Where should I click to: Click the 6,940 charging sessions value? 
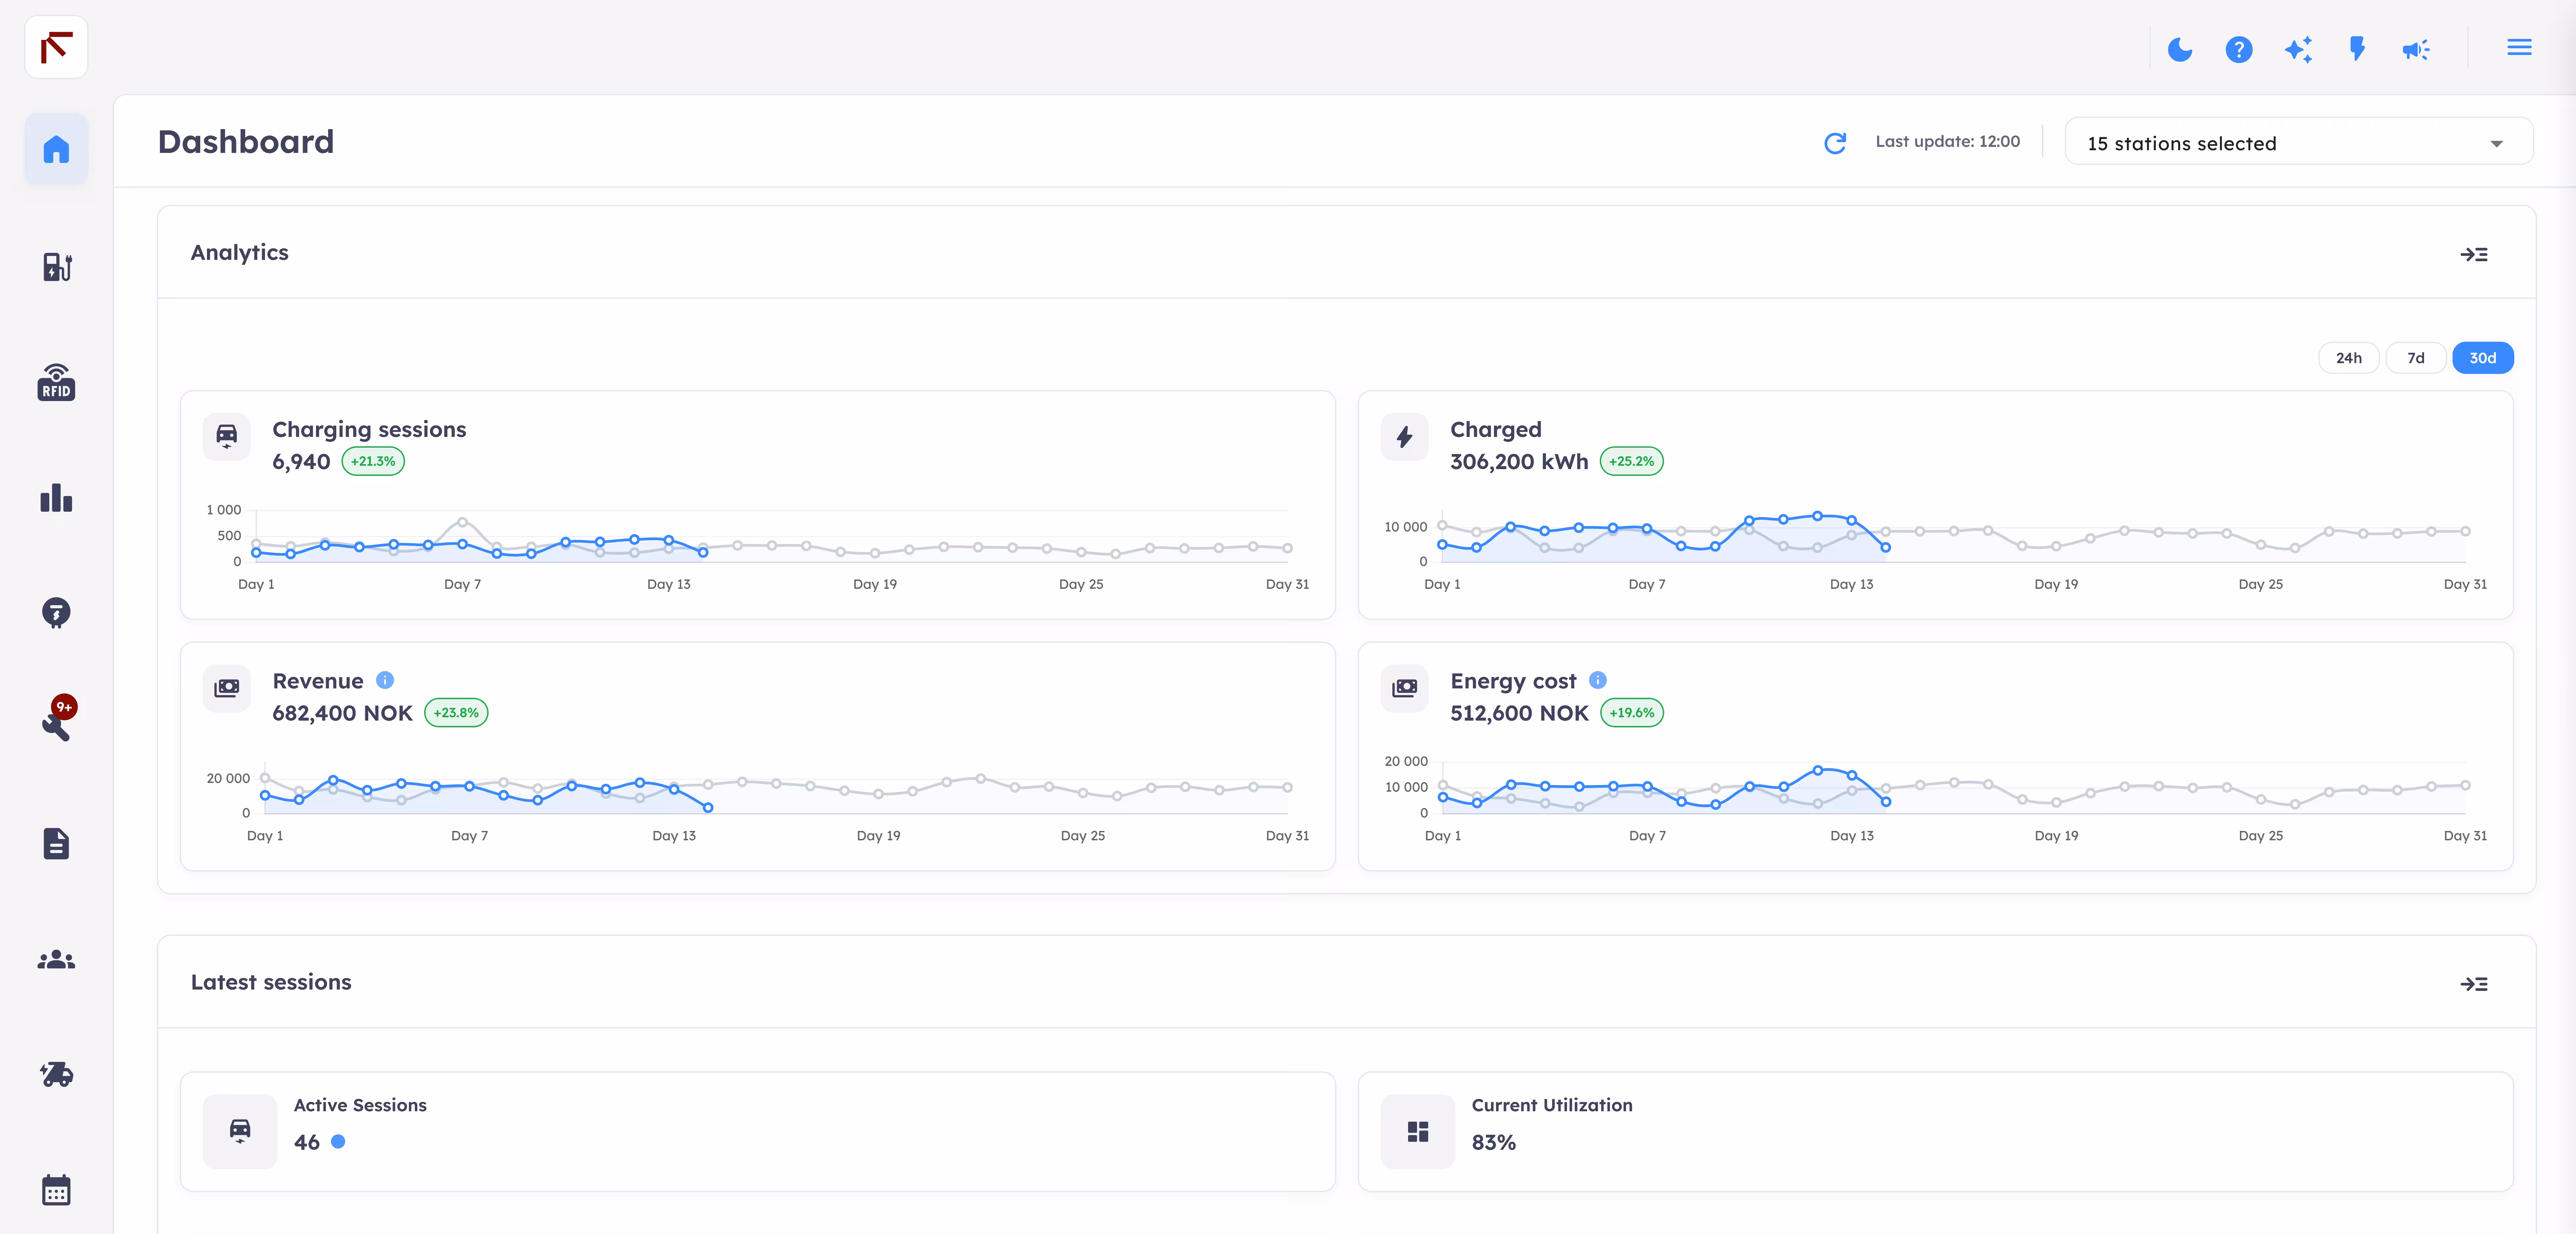pyautogui.click(x=301, y=462)
